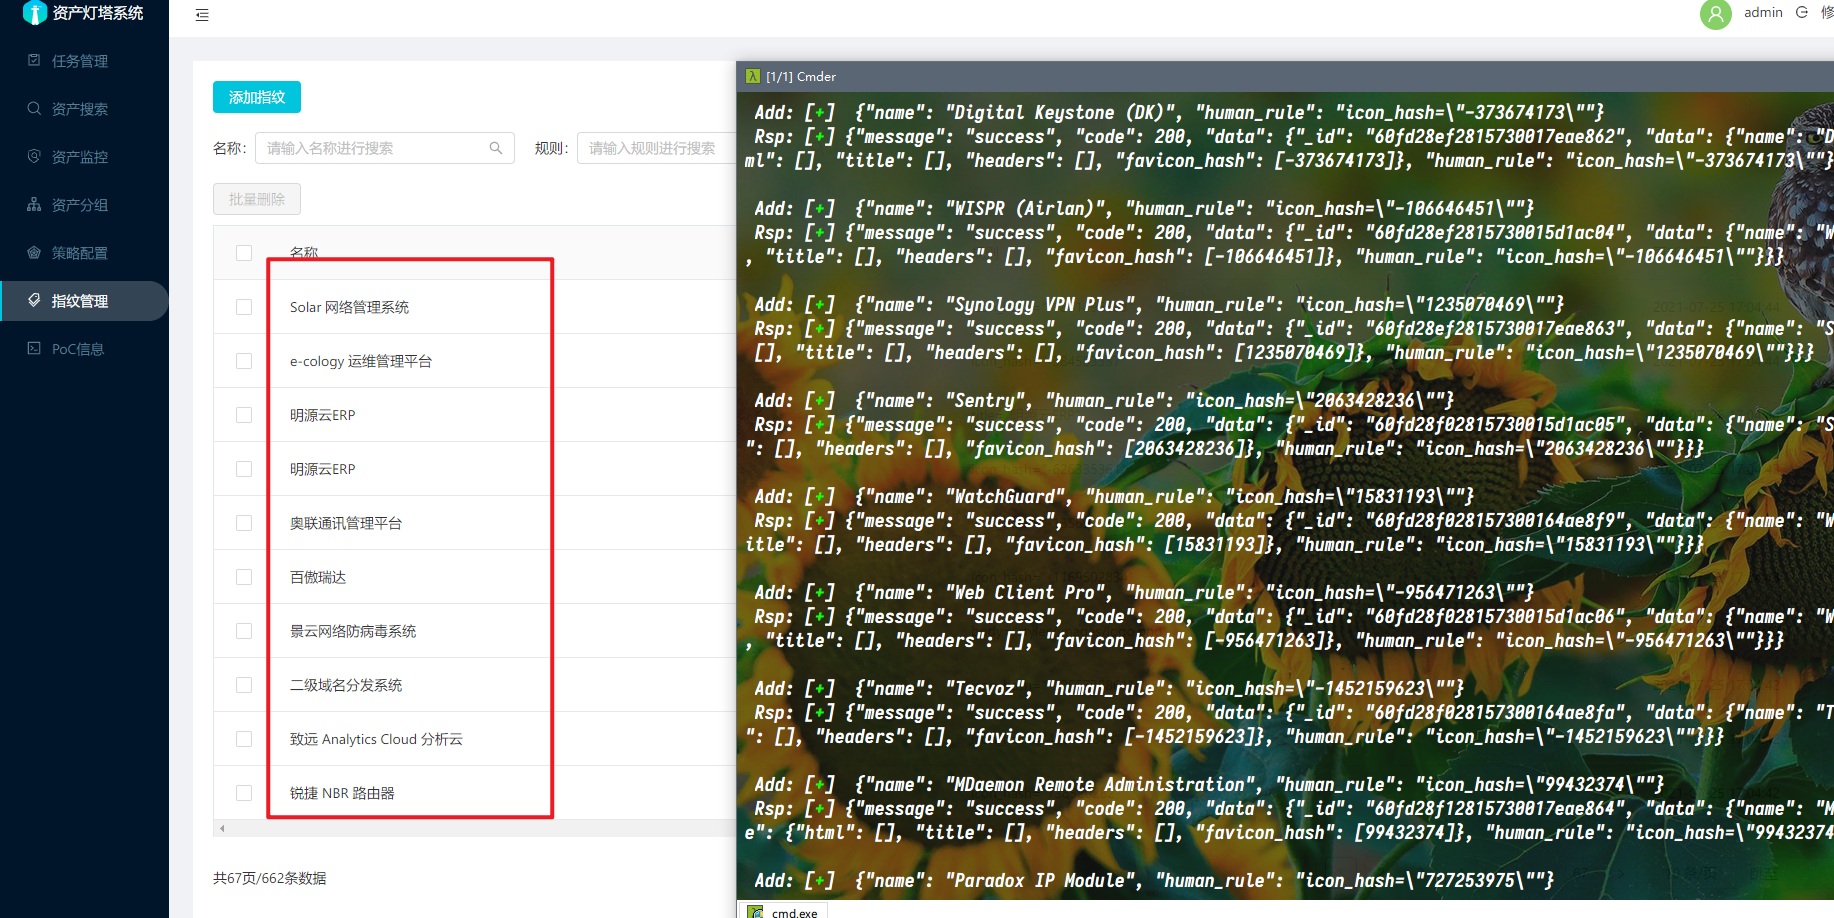Click the 资产分组 sidebar icon
The height and width of the screenshot is (918, 1834).
[x=34, y=204]
